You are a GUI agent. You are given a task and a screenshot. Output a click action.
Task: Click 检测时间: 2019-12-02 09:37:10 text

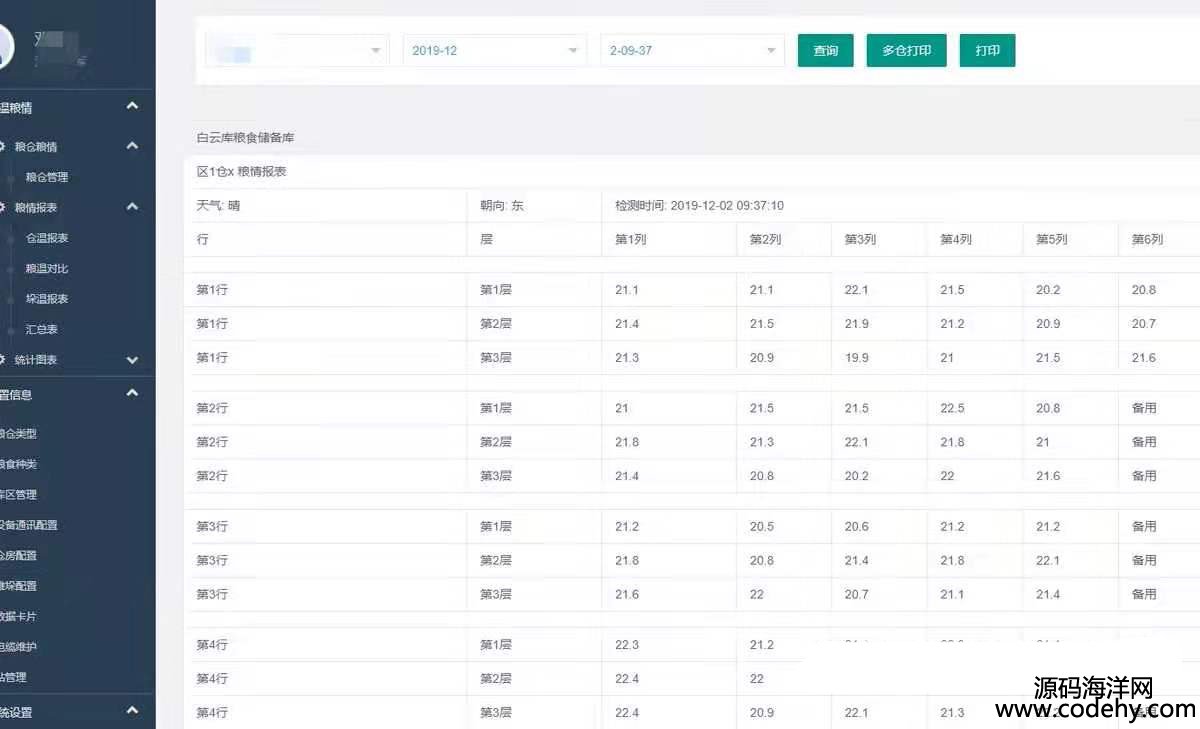[x=699, y=206]
